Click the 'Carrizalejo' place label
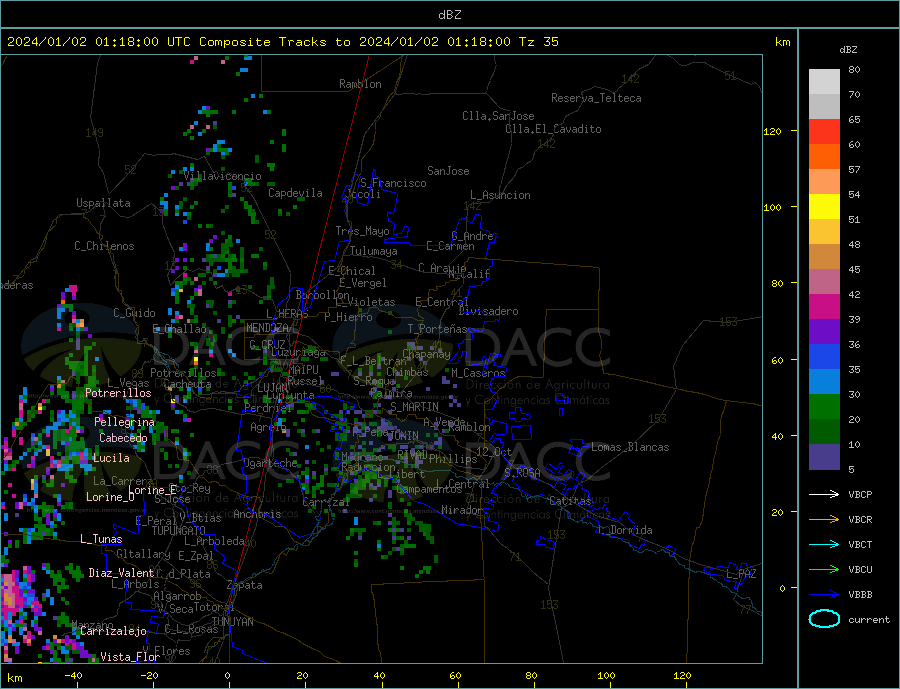Screen dimensions: 900x689 click(x=113, y=632)
